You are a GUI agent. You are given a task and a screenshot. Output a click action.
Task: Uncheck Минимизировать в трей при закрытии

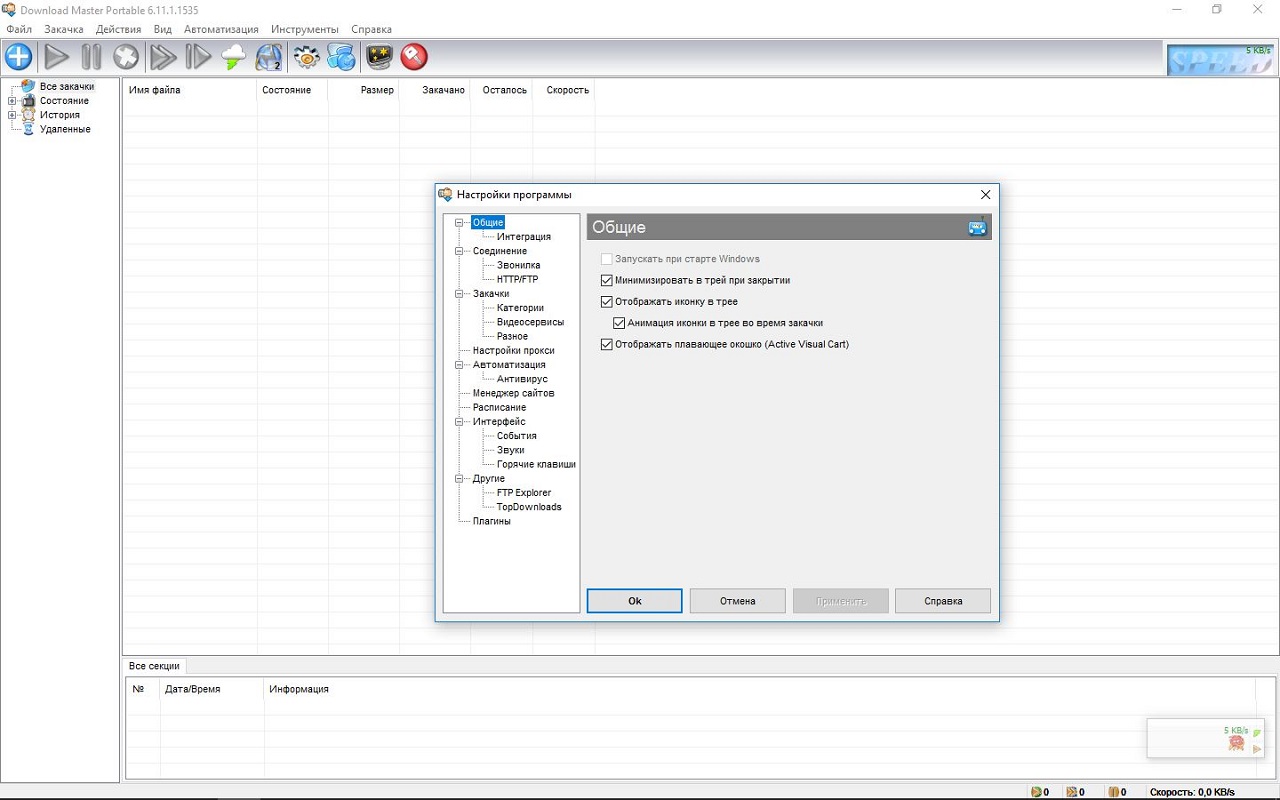click(607, 281)
